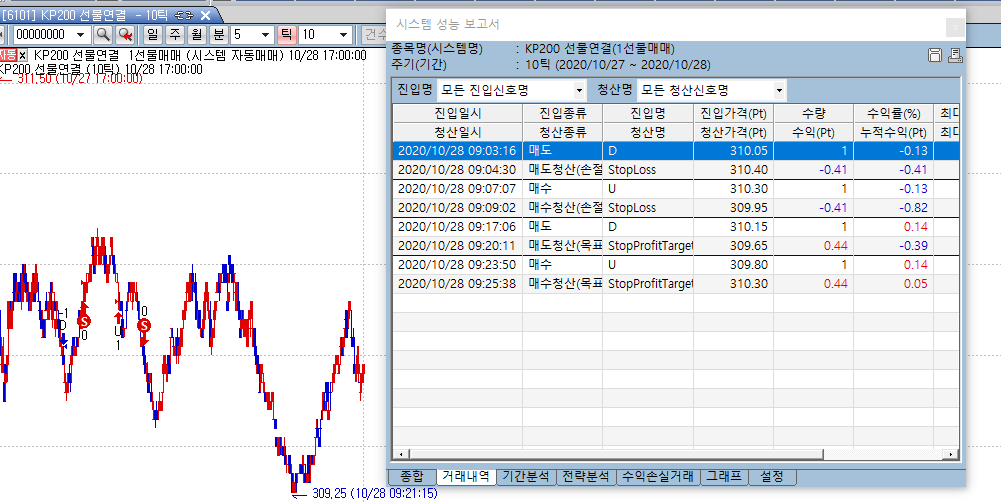This screenshot has width=1001, height=503.
Task: Switch to the 기간분석 tab
Action: coord(526,476)
